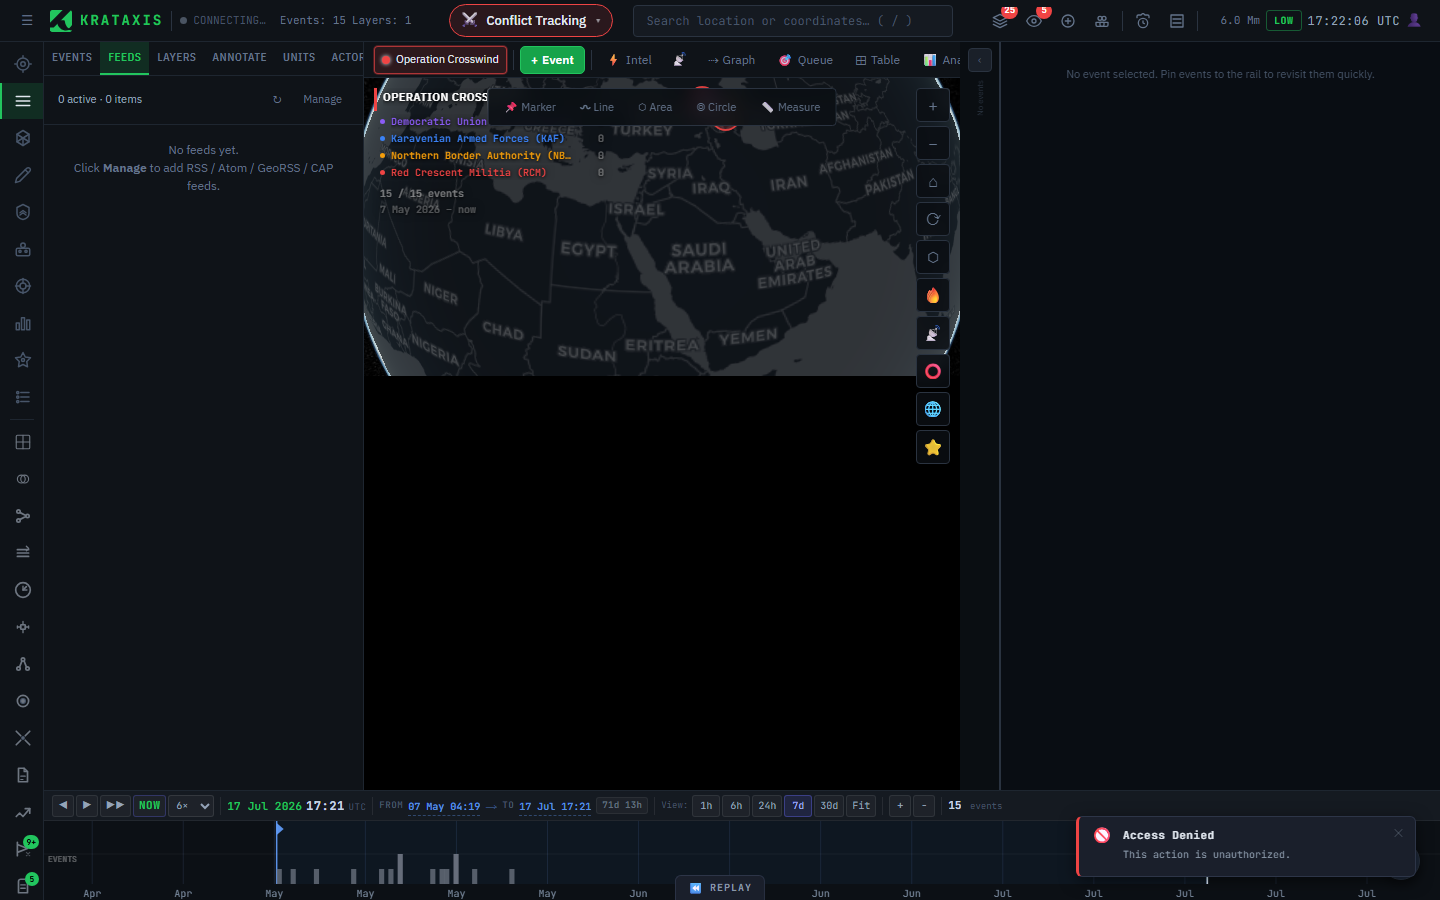Open the user profile icon
This screenshot has width=1440, height=900.
pyautogui.click(x=1414, y=20)
